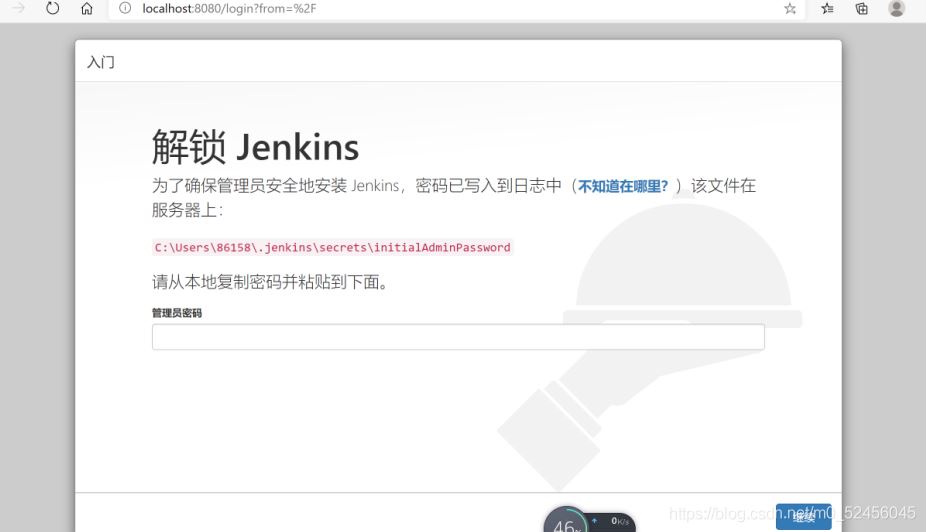Image resolution: width=926 pixels, height=532 pixels.
Task: Click '请从本地复制密码并粘贴到下面' instruction text
Action: [270, 282]
